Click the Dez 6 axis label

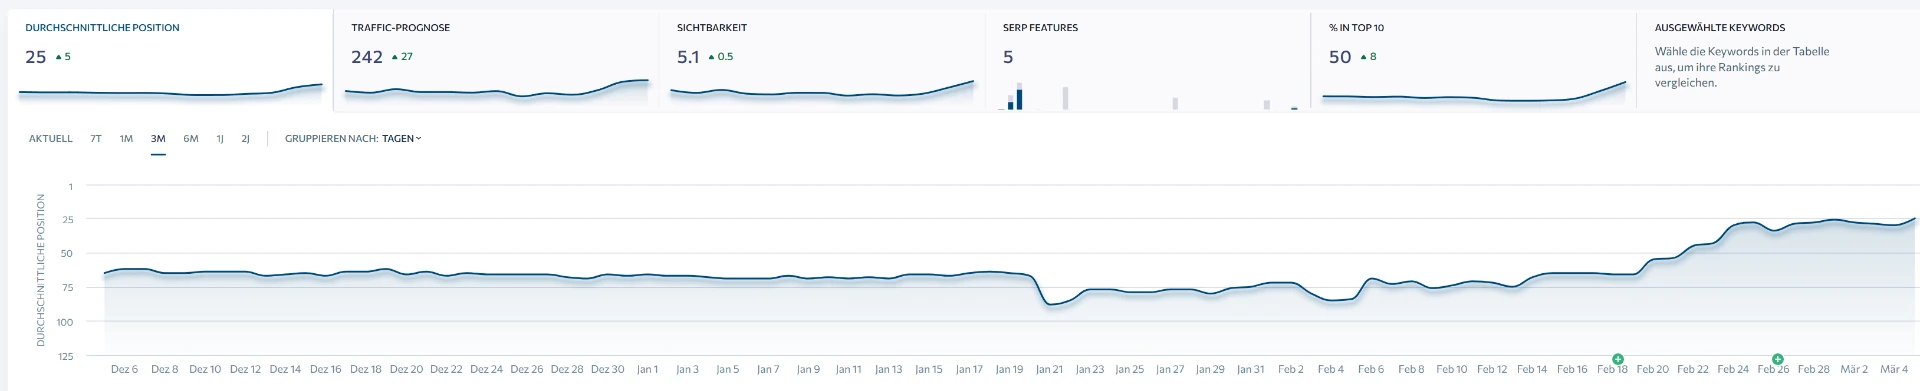(x=124, y=370)
